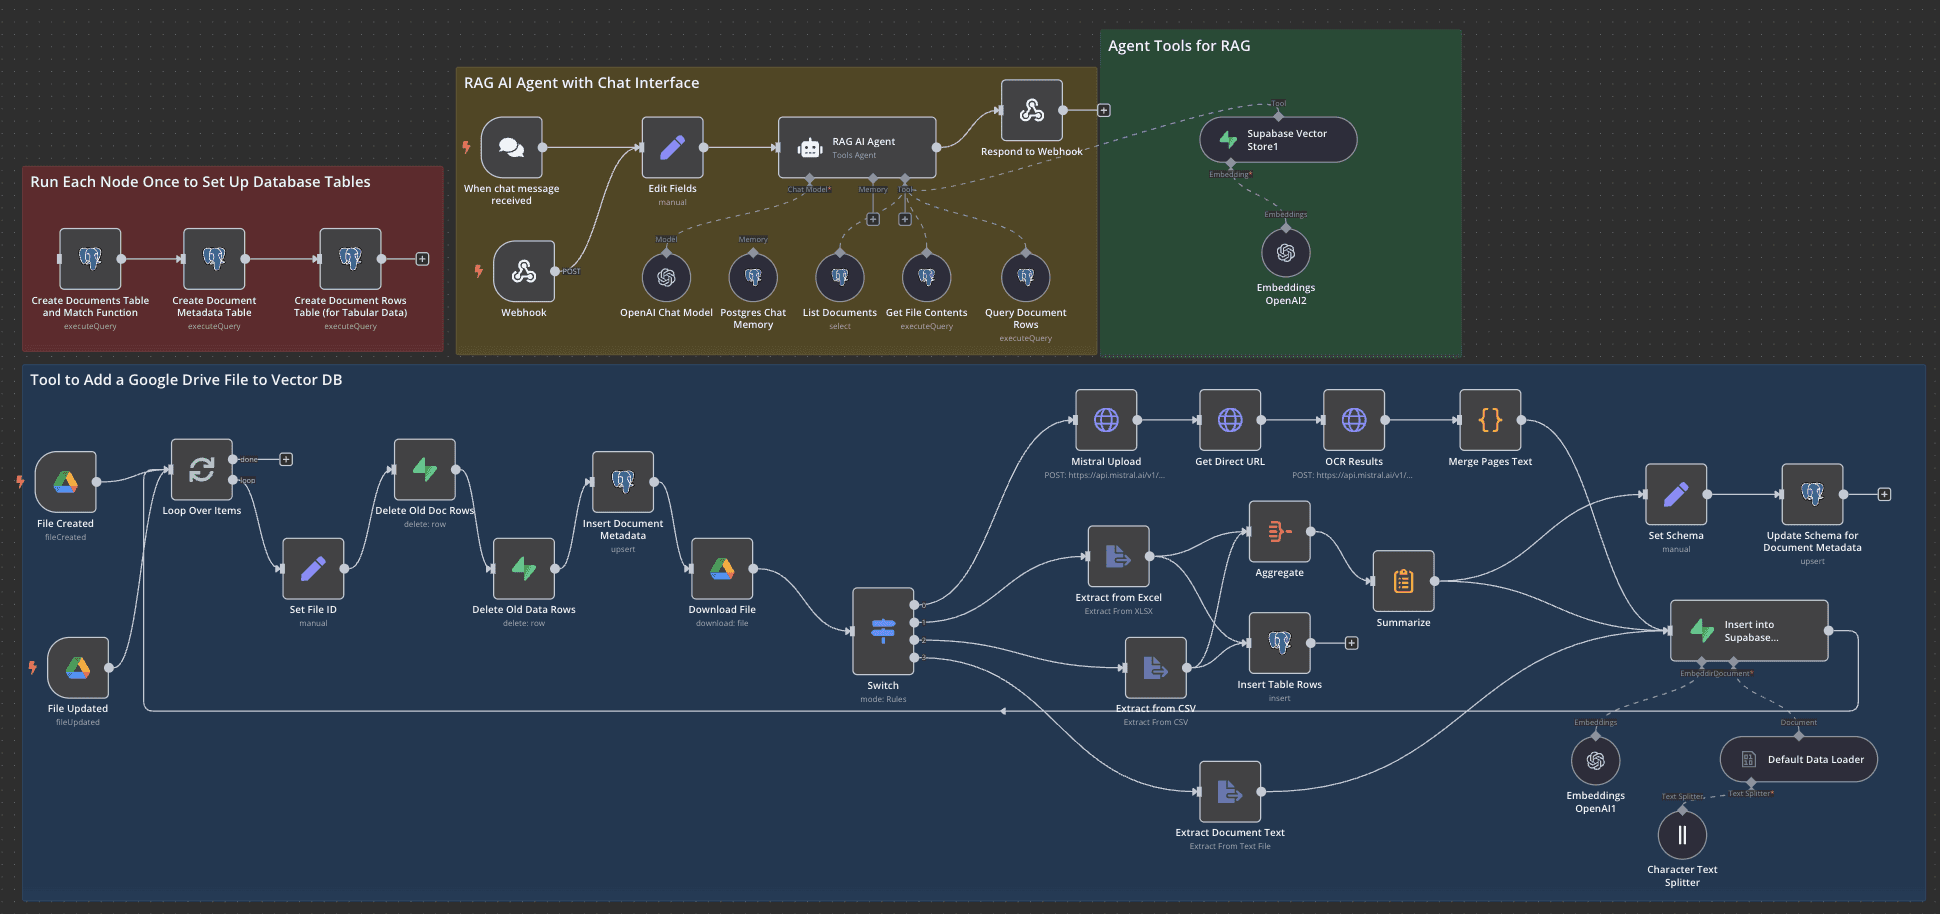This screenshot has width=1940, height=914.
Task: Open the Default Data Loader node
Action: pos(1799,760)
